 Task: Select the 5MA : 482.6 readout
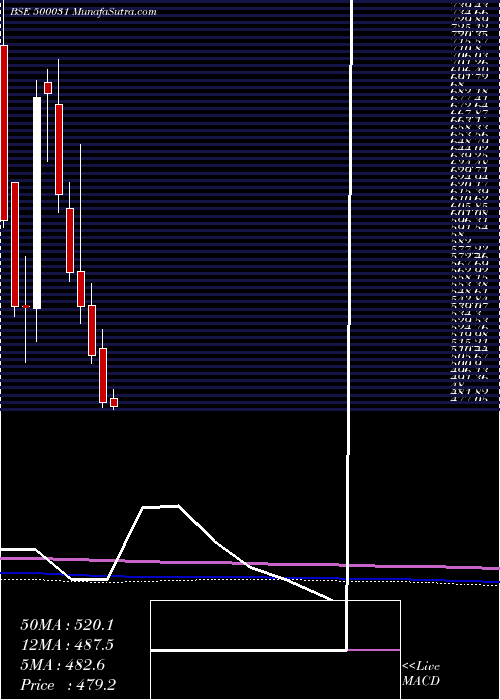point(62,665)
